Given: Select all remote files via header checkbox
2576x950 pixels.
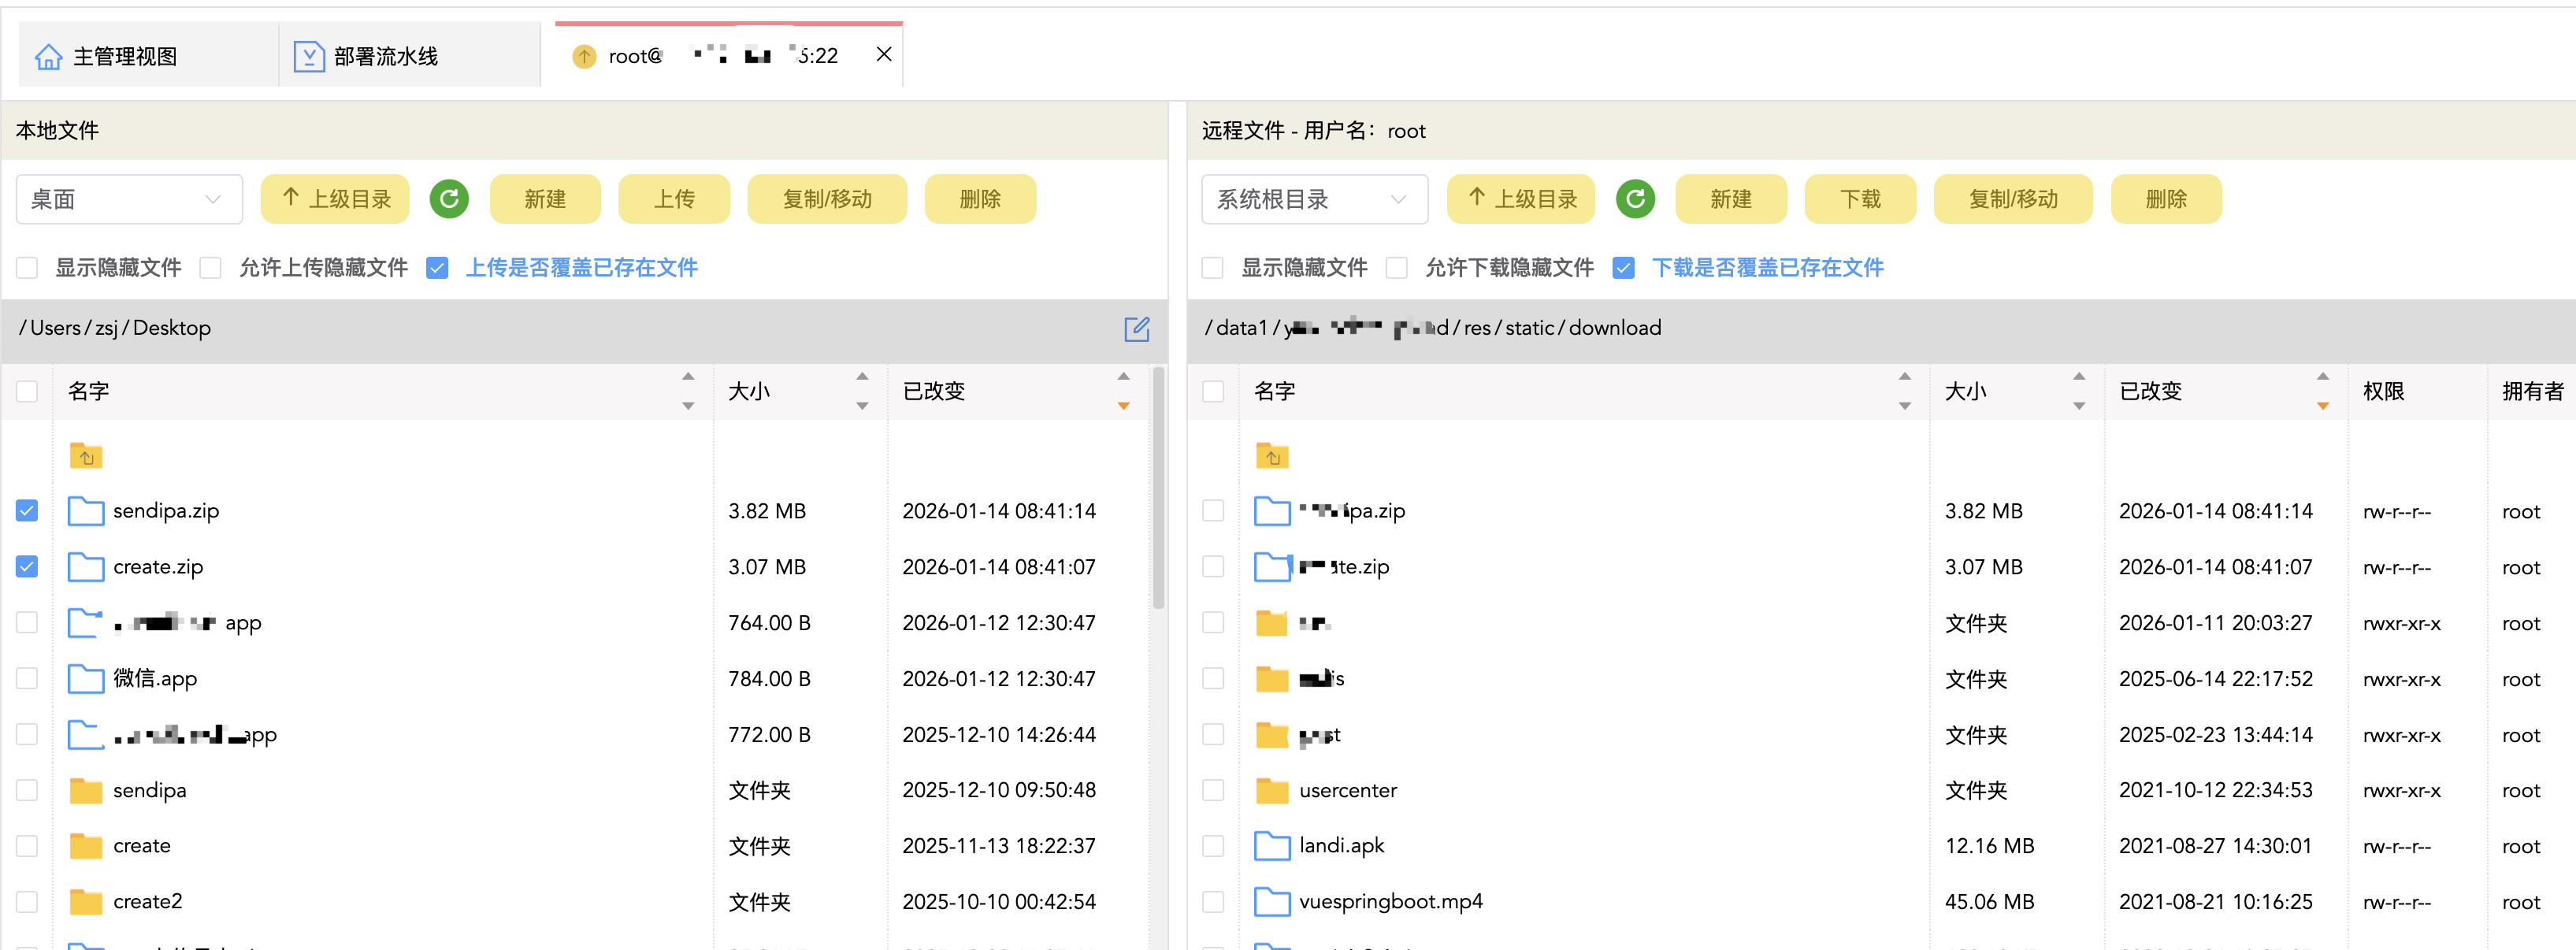Looking at the screenshot, I should pyautogui.click(x=1213, y=391).
